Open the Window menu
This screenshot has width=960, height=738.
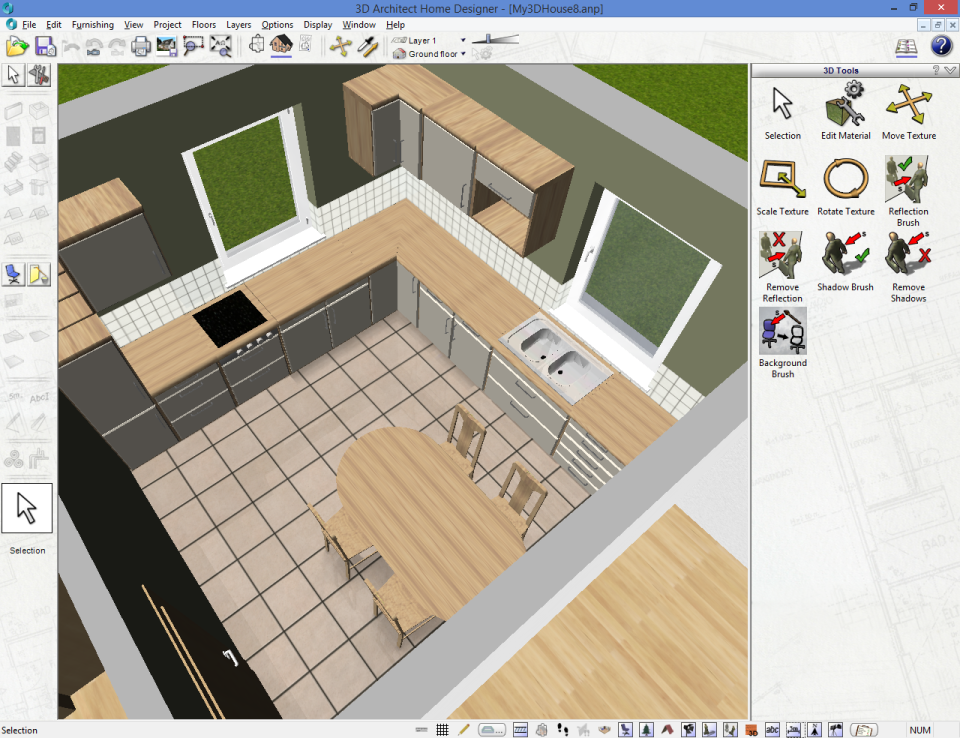(359, 24)
